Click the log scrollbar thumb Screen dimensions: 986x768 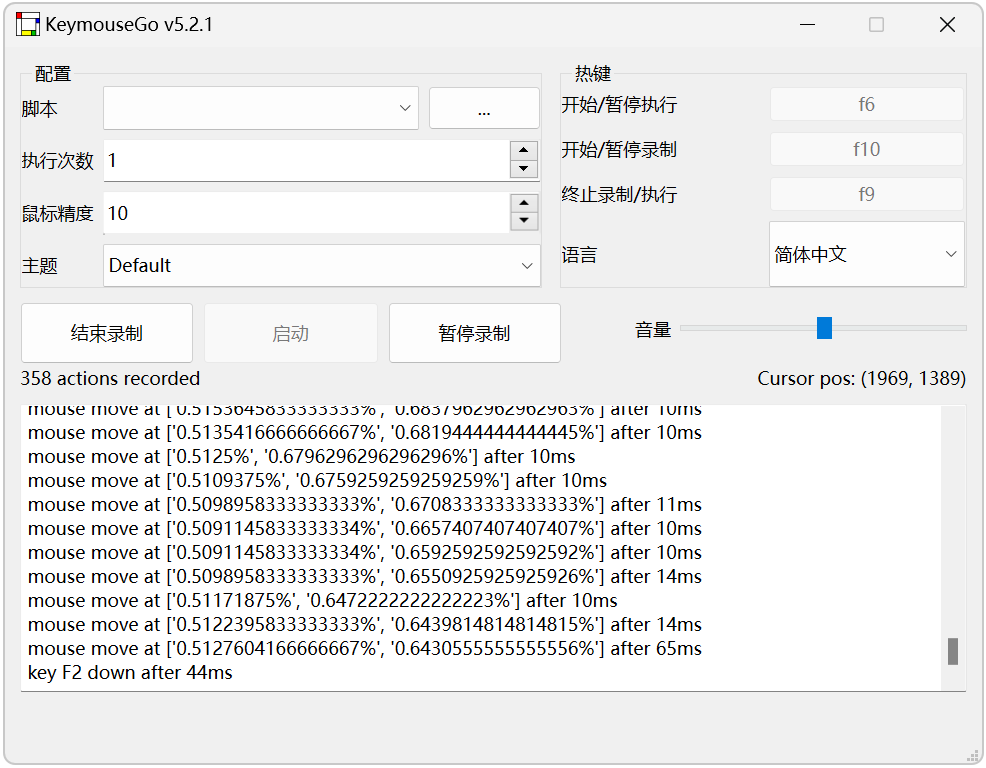click(x=953, y=651)
